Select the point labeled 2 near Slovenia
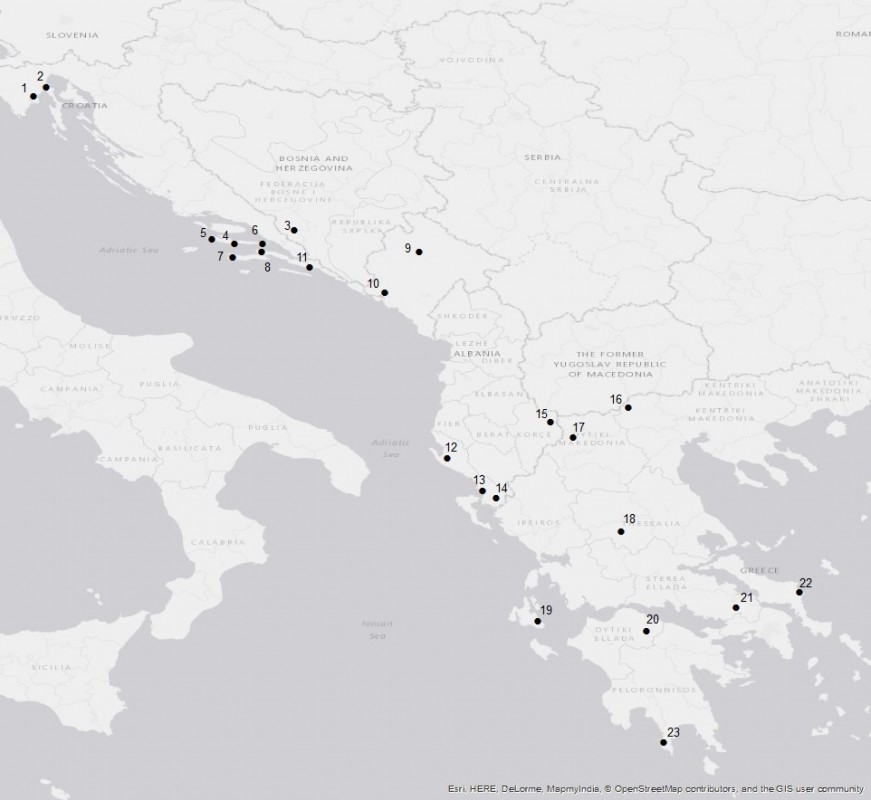 (x=46, y=87)
